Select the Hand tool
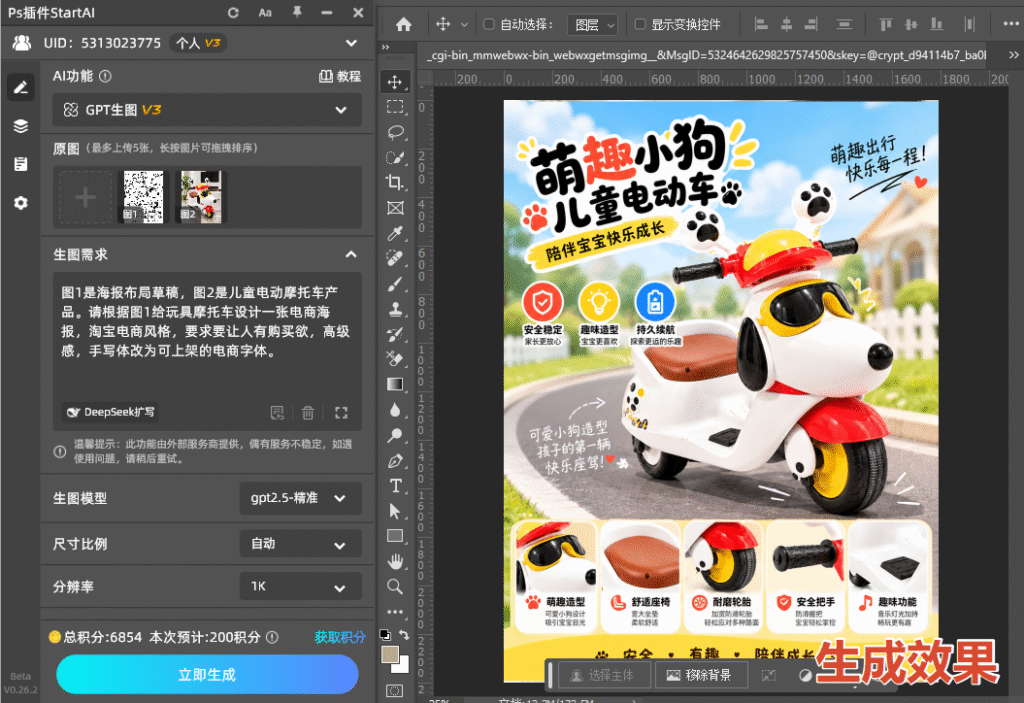 tap(394, 561)
